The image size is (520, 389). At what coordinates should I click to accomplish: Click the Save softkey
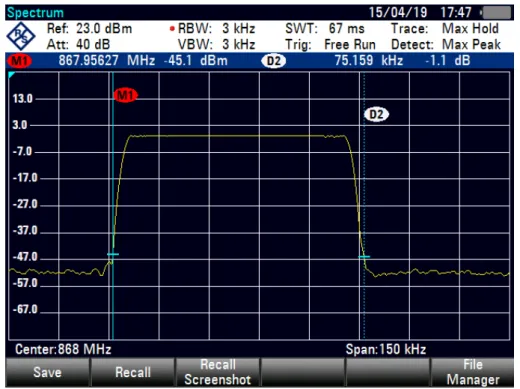tap(47, 372)
